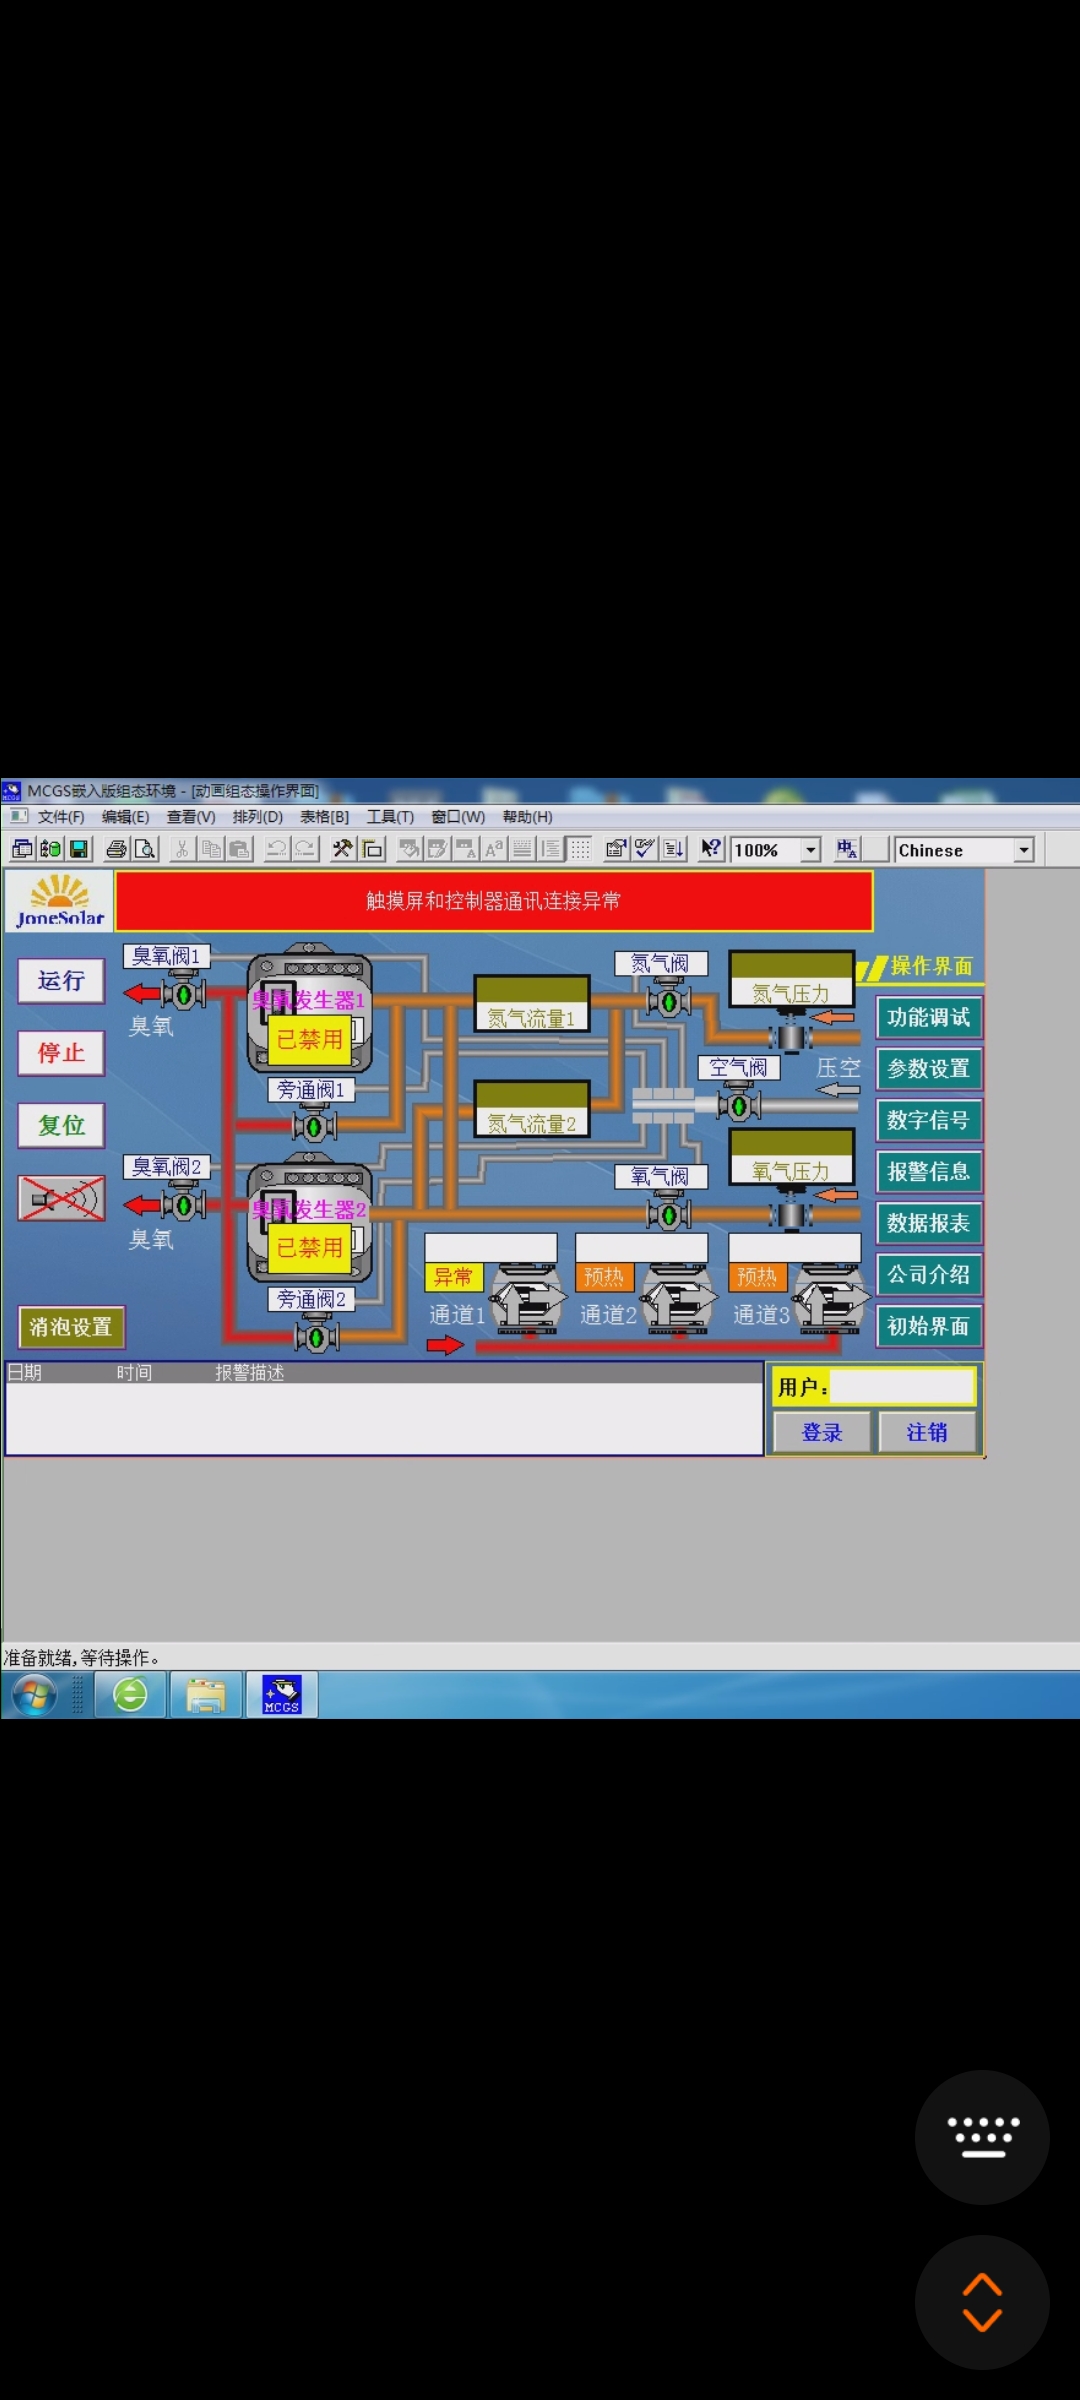The width and height of the screenshot is (1080, 2400).
Task: Click the 参数设置 navigation button
Action: click(x=928, y=1068)
